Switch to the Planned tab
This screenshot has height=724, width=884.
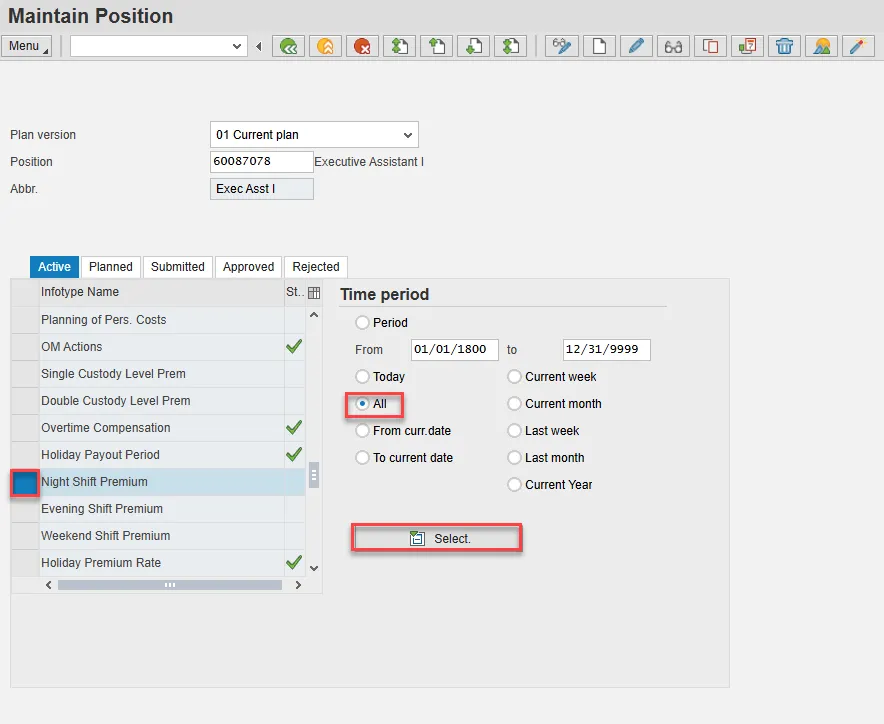pos(111,267)
